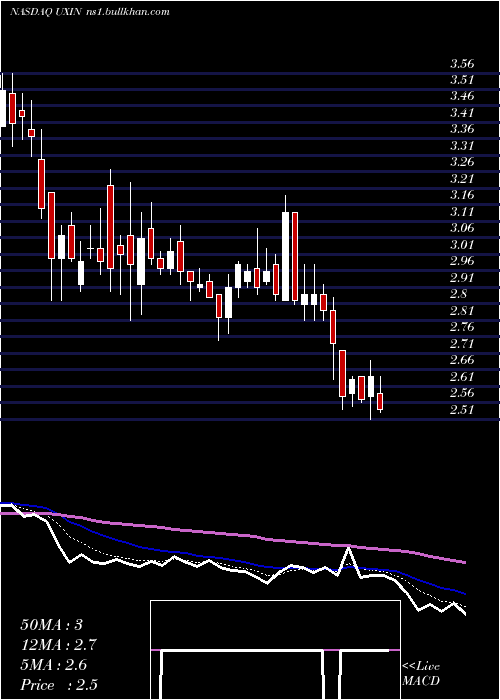Select the 2.8 price axis label
Screen dimensions: 500x700
[x=458, y=294]
